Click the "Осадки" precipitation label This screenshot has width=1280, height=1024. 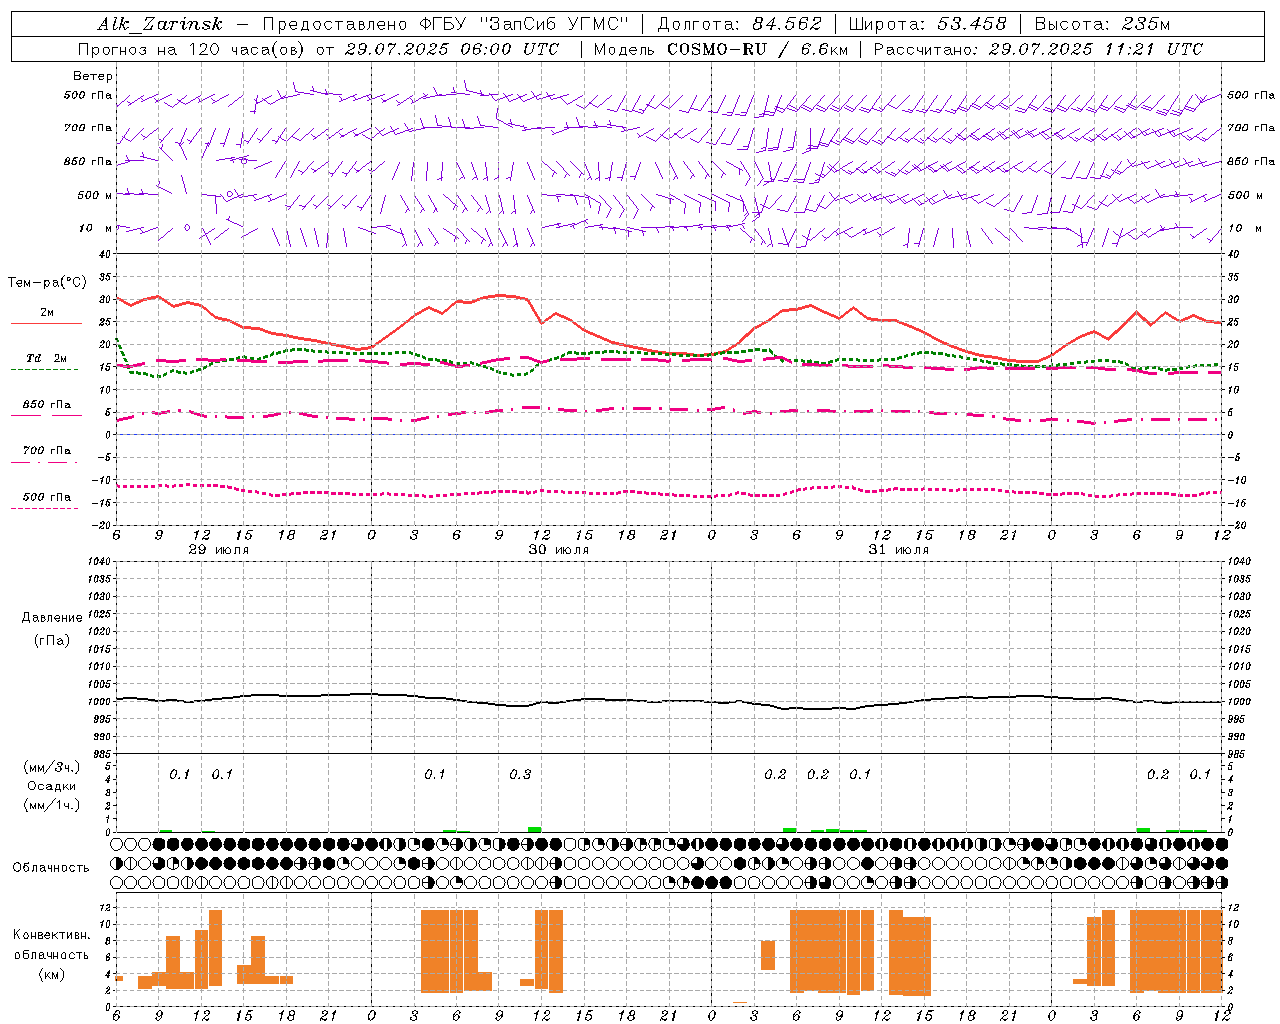[52, 786]
